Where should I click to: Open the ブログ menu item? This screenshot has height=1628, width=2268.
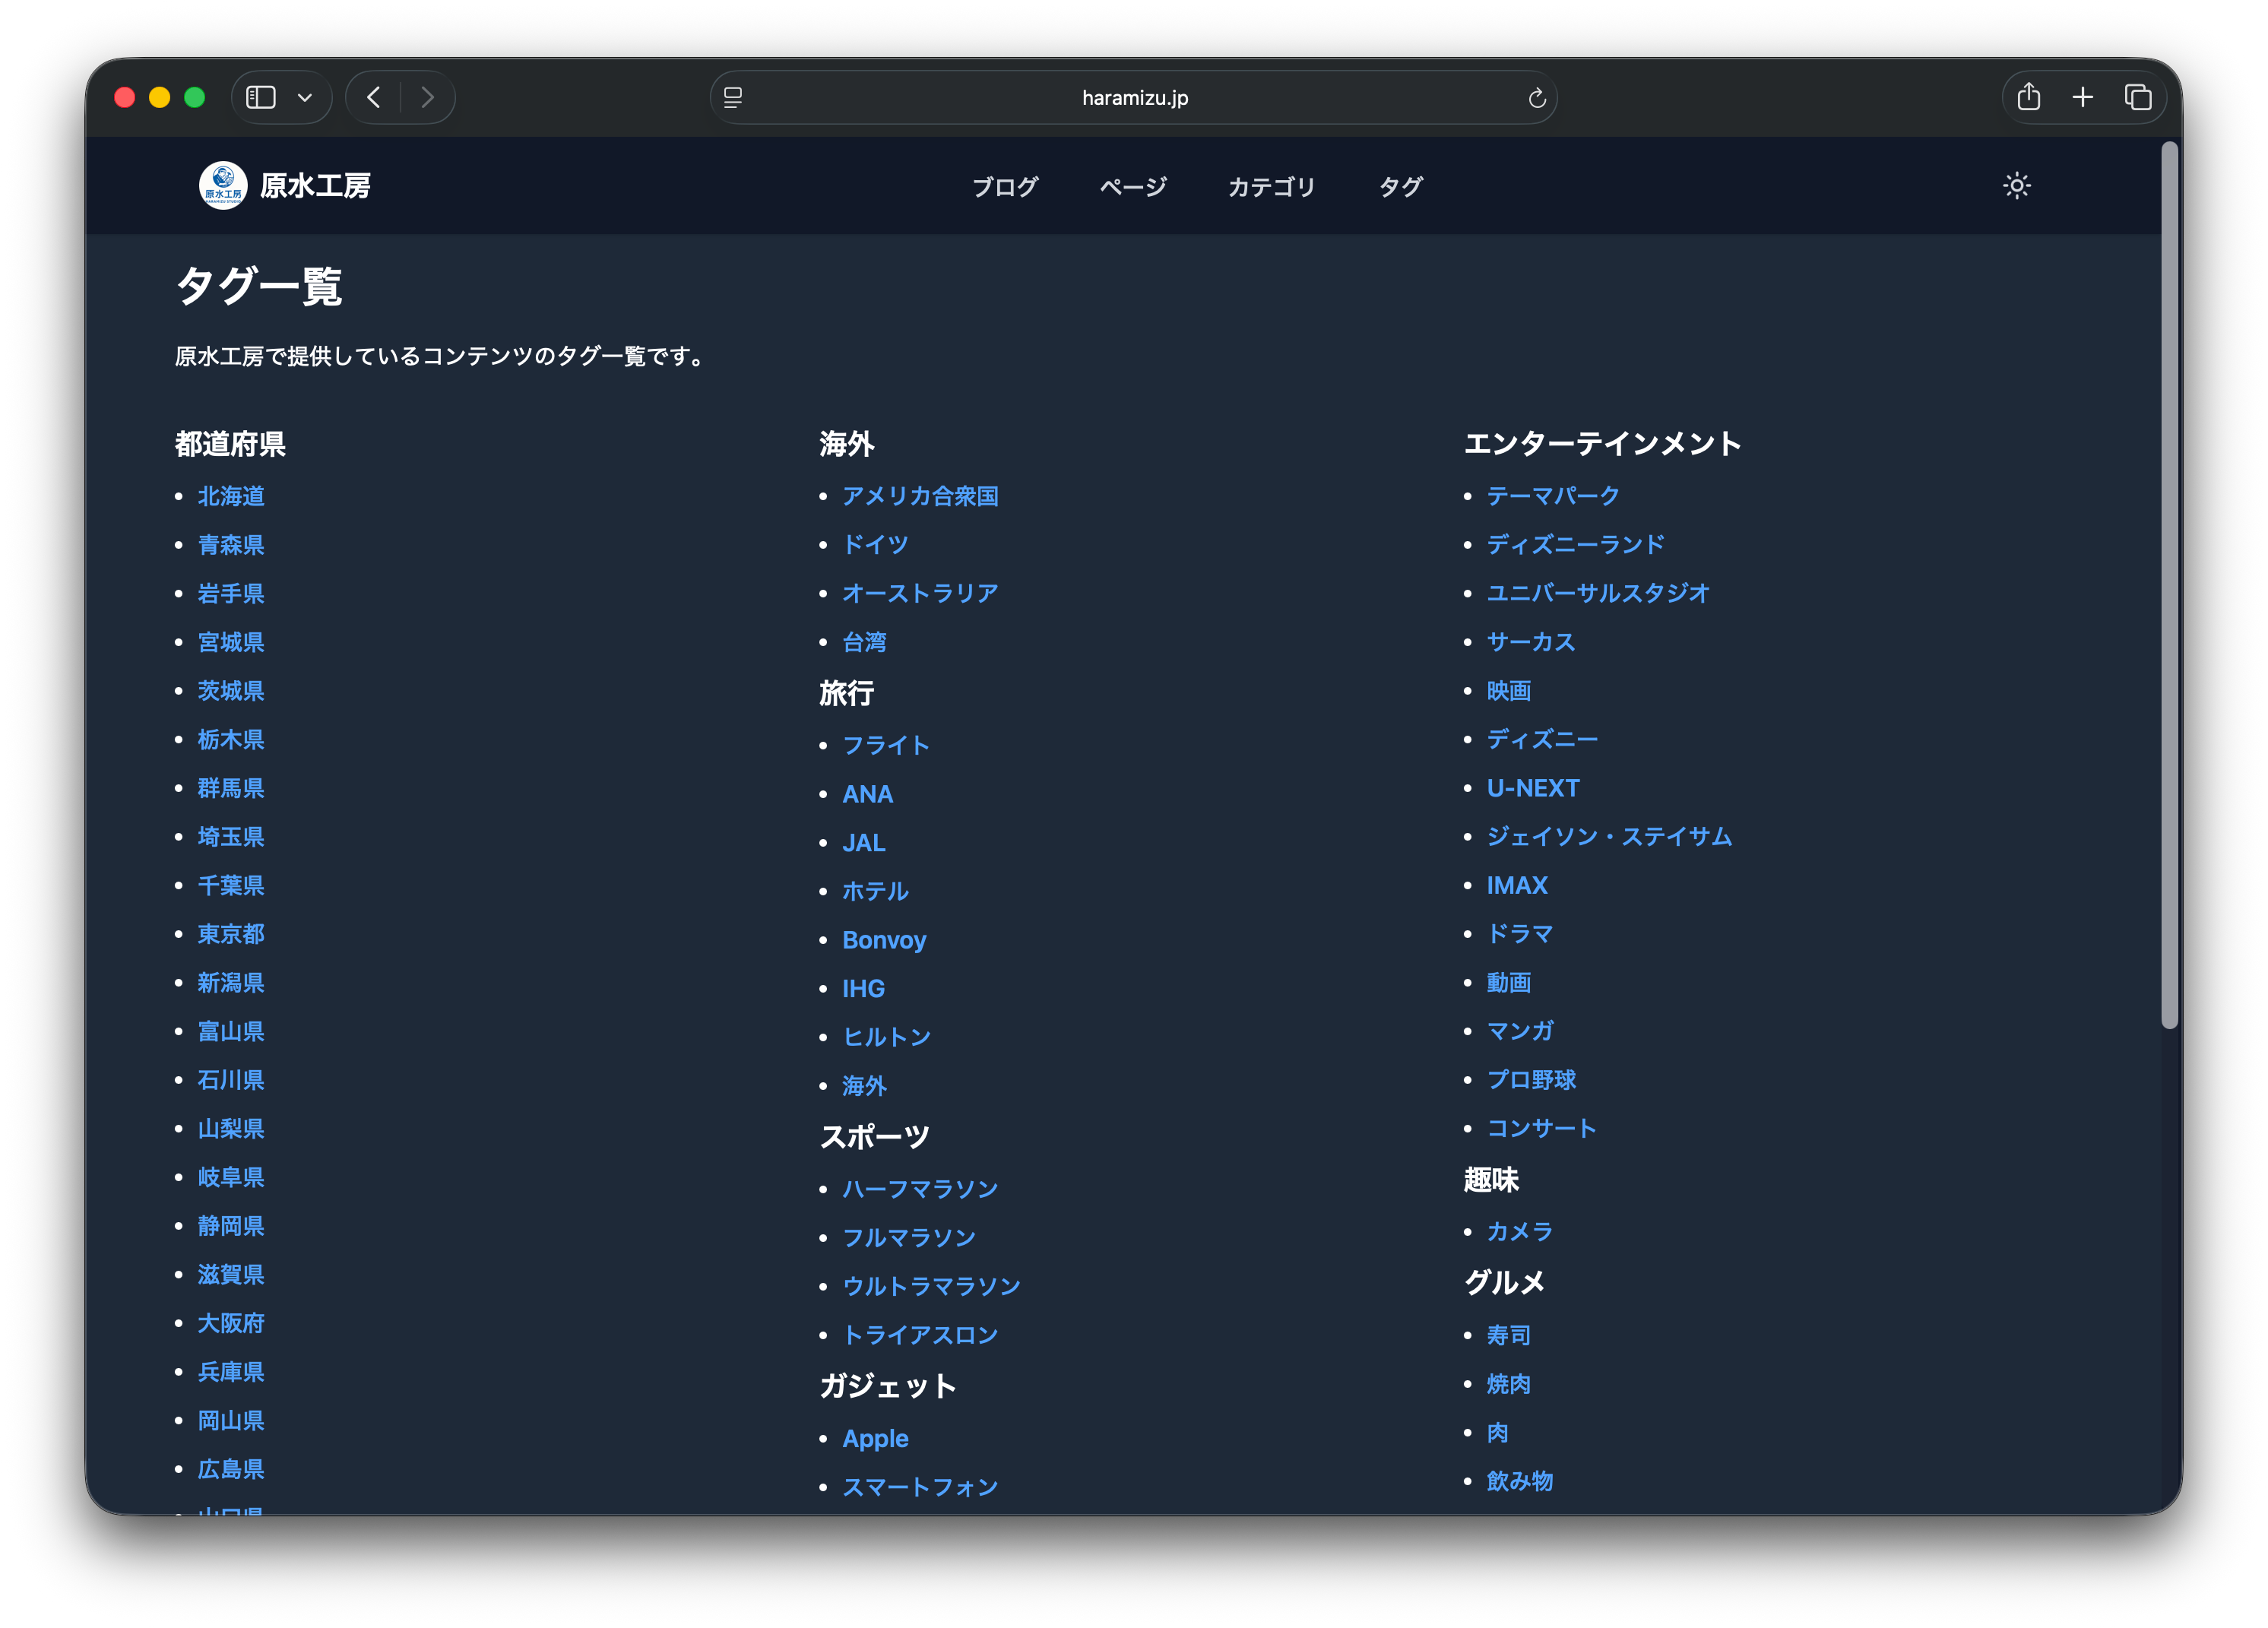click(1005, 187)
